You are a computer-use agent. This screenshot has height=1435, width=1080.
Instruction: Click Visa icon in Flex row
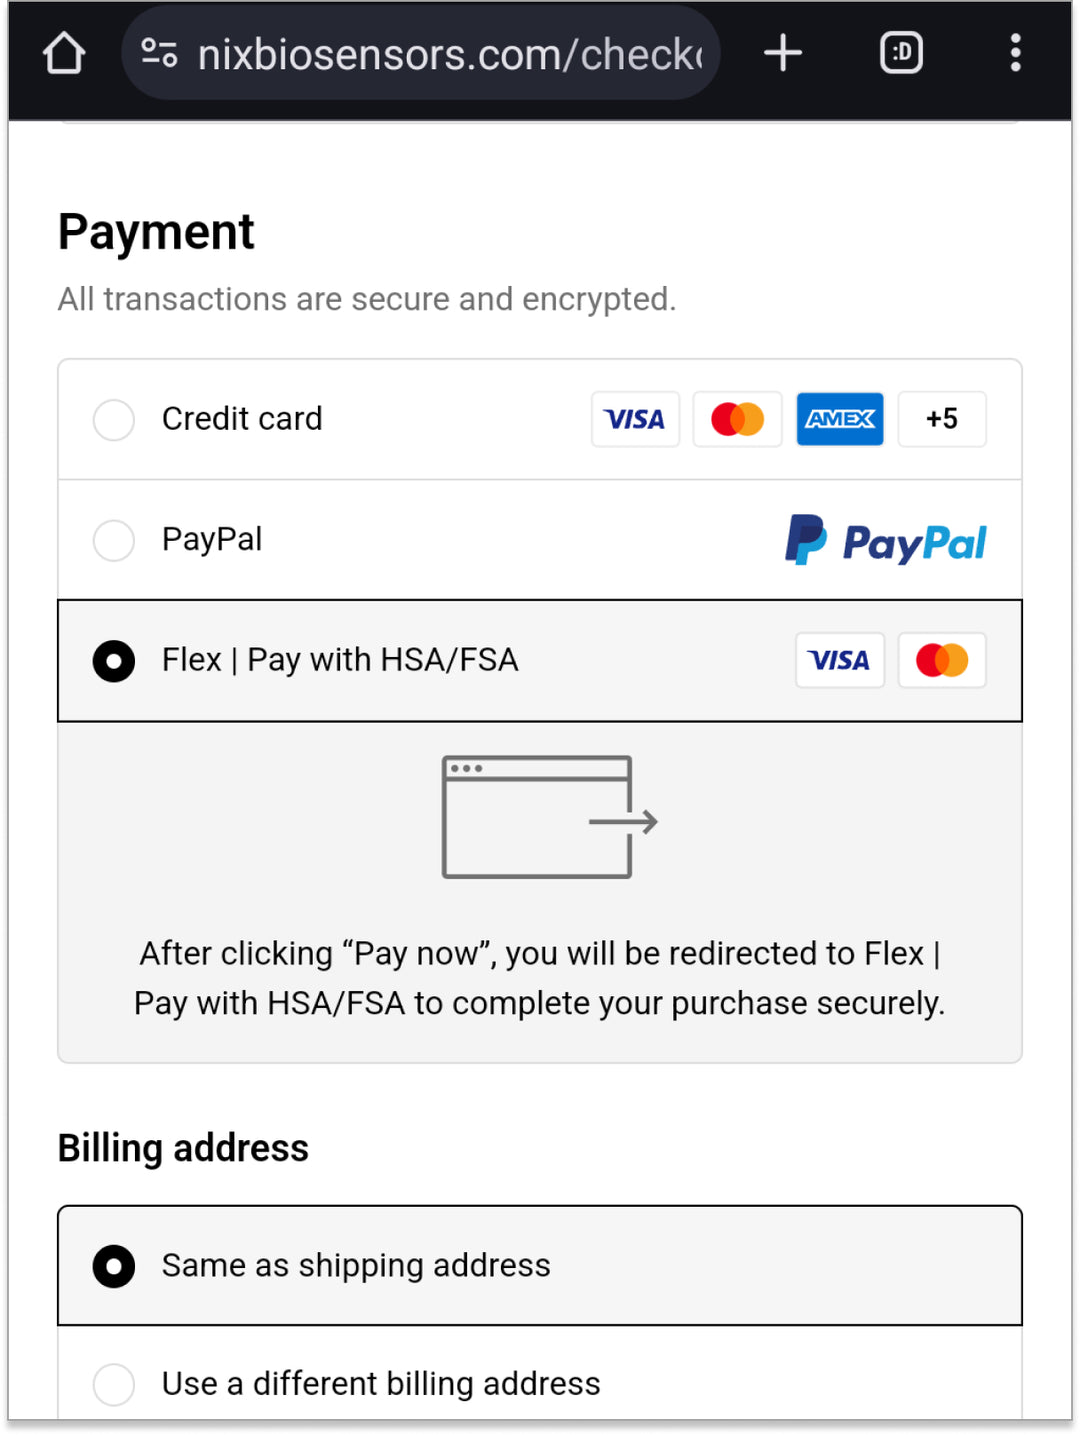[839, 660]
